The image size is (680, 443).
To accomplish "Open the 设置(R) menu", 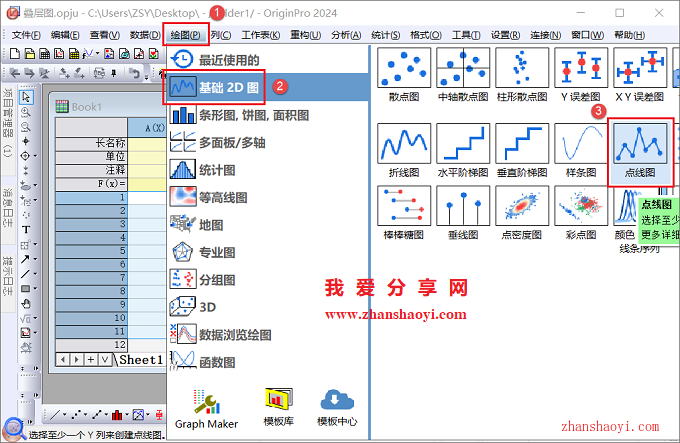I will (x=505, y=35).
